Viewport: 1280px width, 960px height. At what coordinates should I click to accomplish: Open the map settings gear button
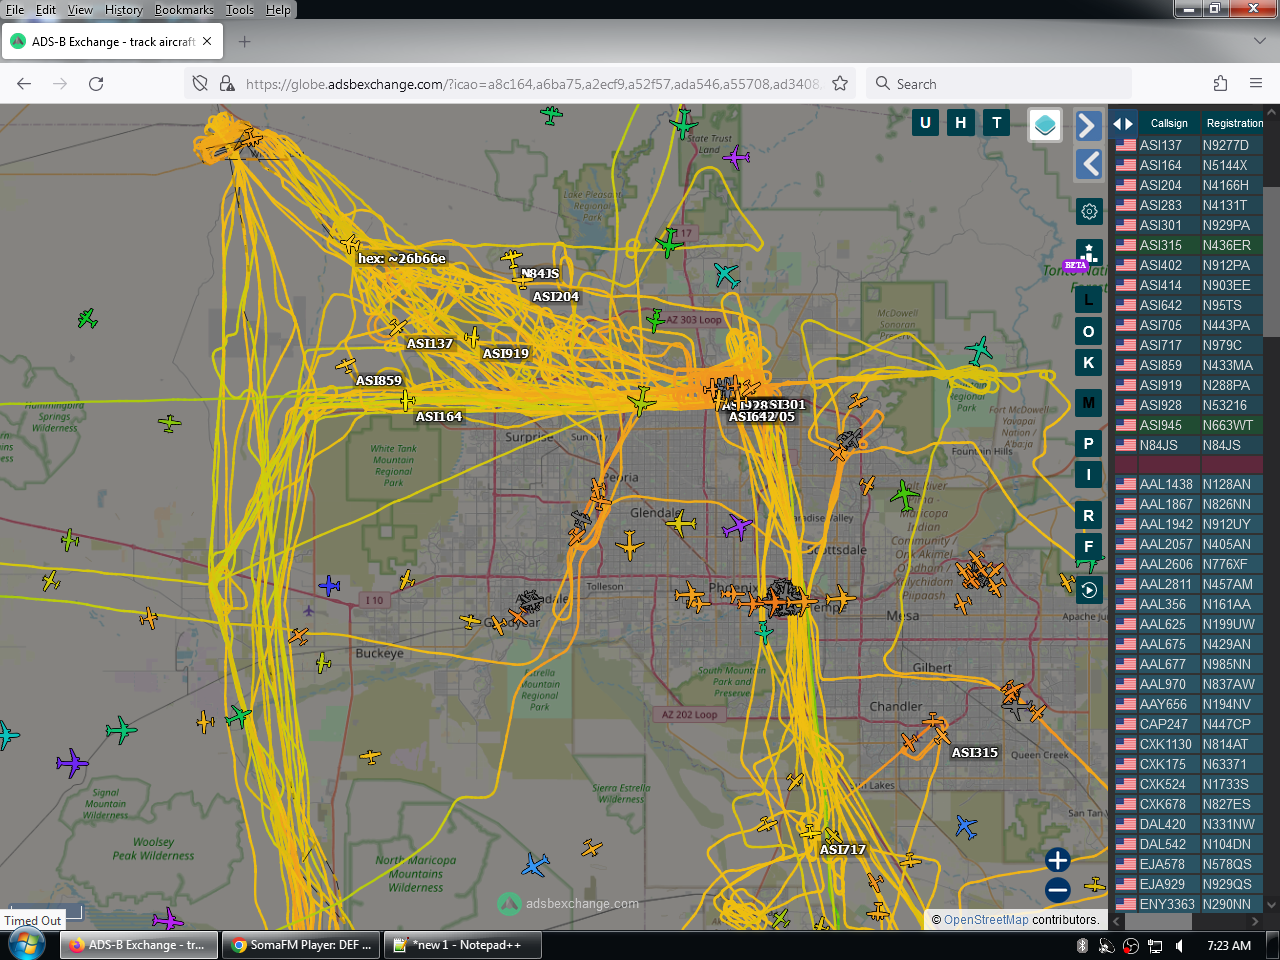pos(1089,211)
